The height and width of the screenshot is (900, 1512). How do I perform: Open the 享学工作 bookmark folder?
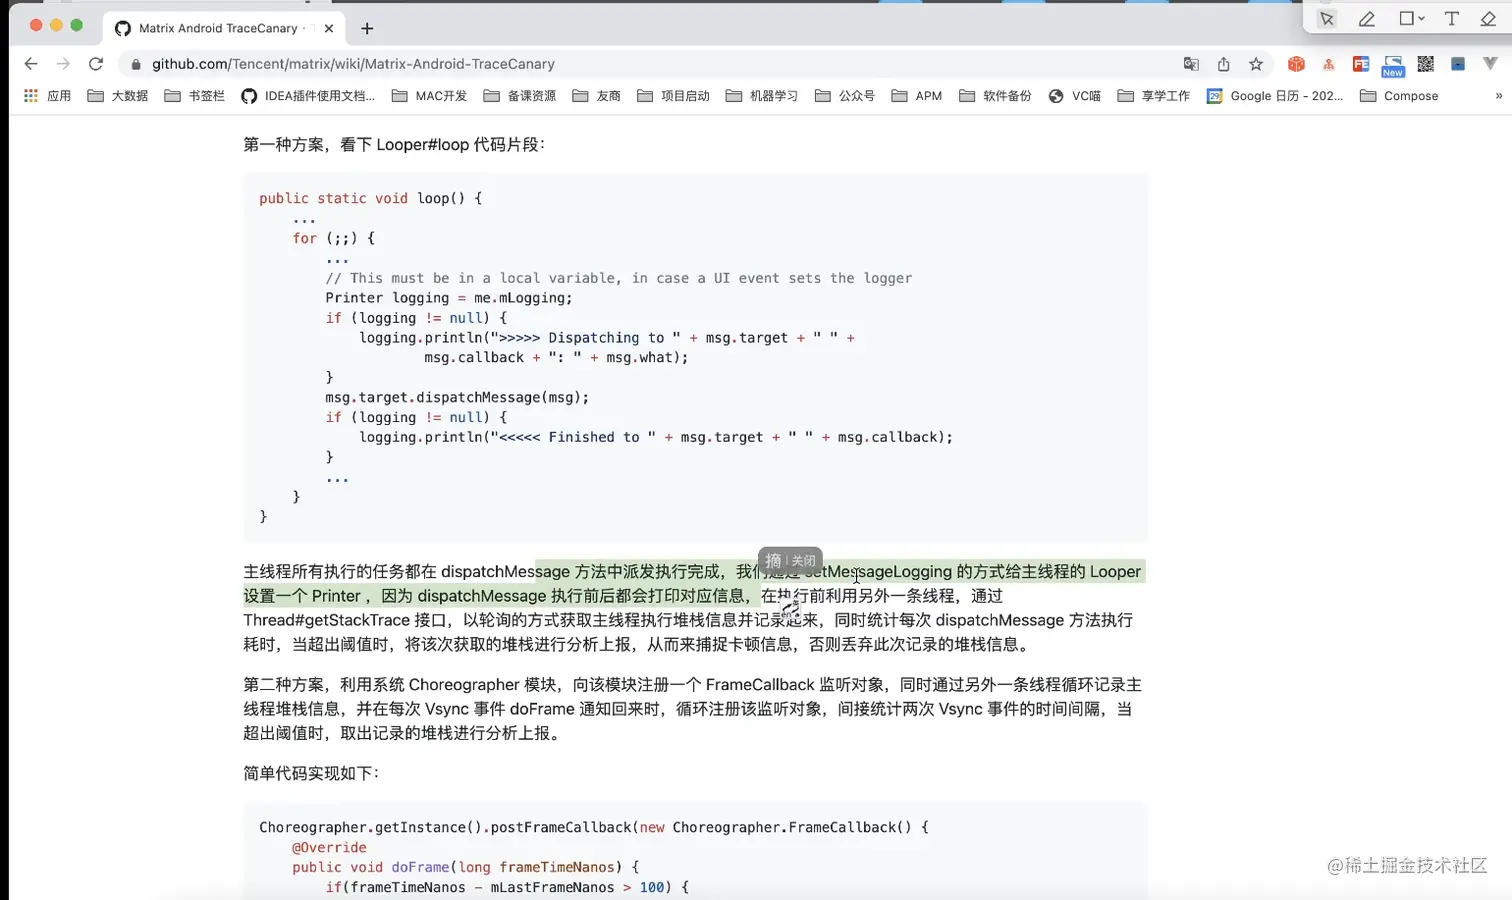[1154, 96]
